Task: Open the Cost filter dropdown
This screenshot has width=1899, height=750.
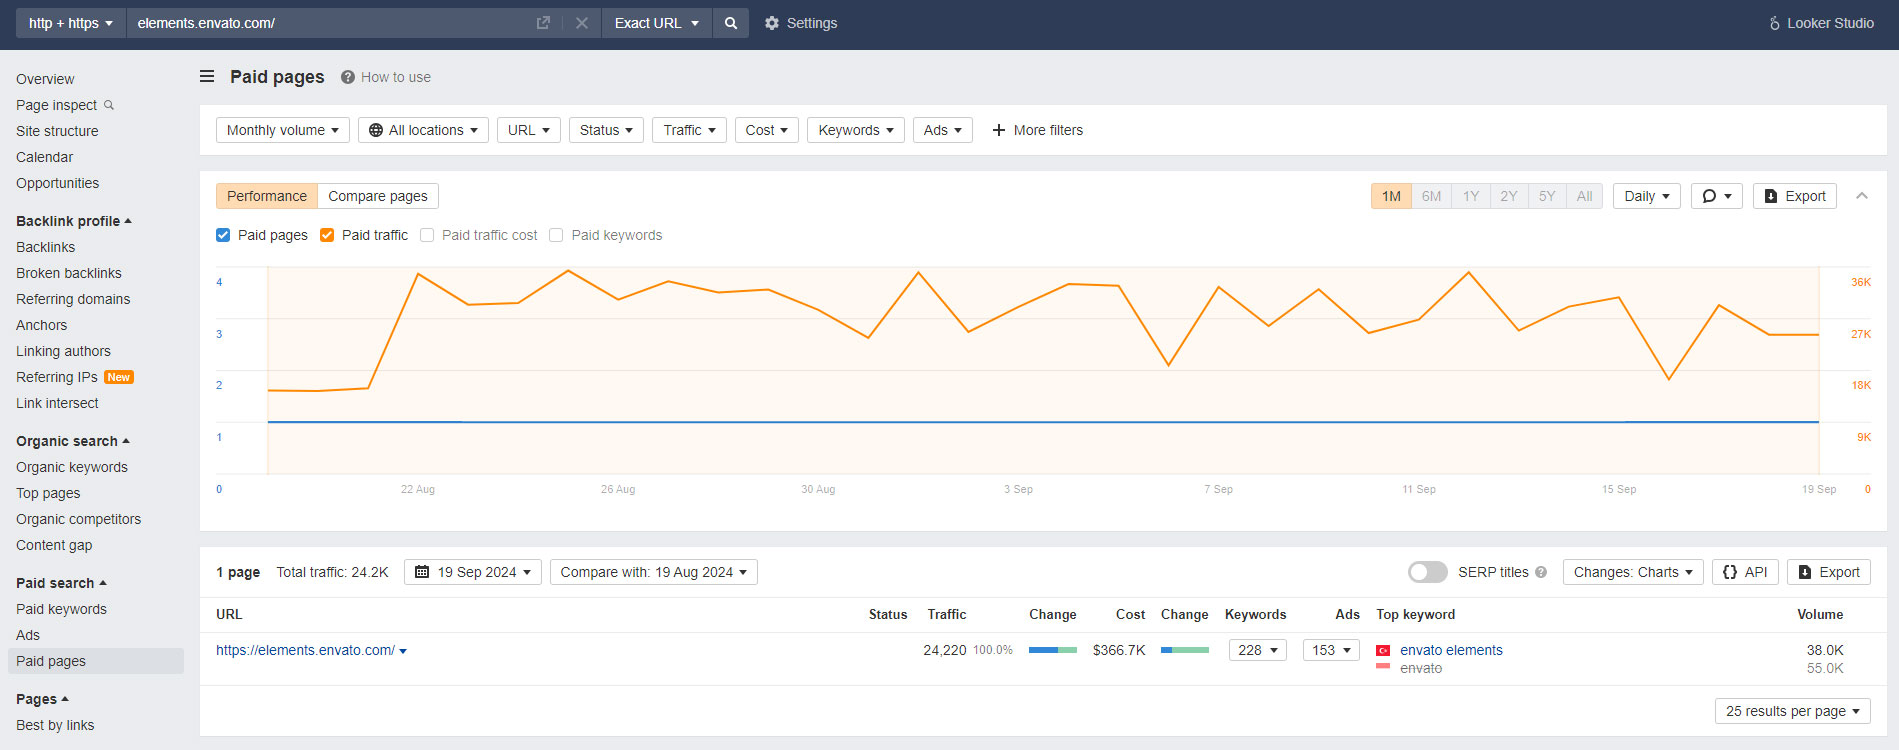Action: 767,130
